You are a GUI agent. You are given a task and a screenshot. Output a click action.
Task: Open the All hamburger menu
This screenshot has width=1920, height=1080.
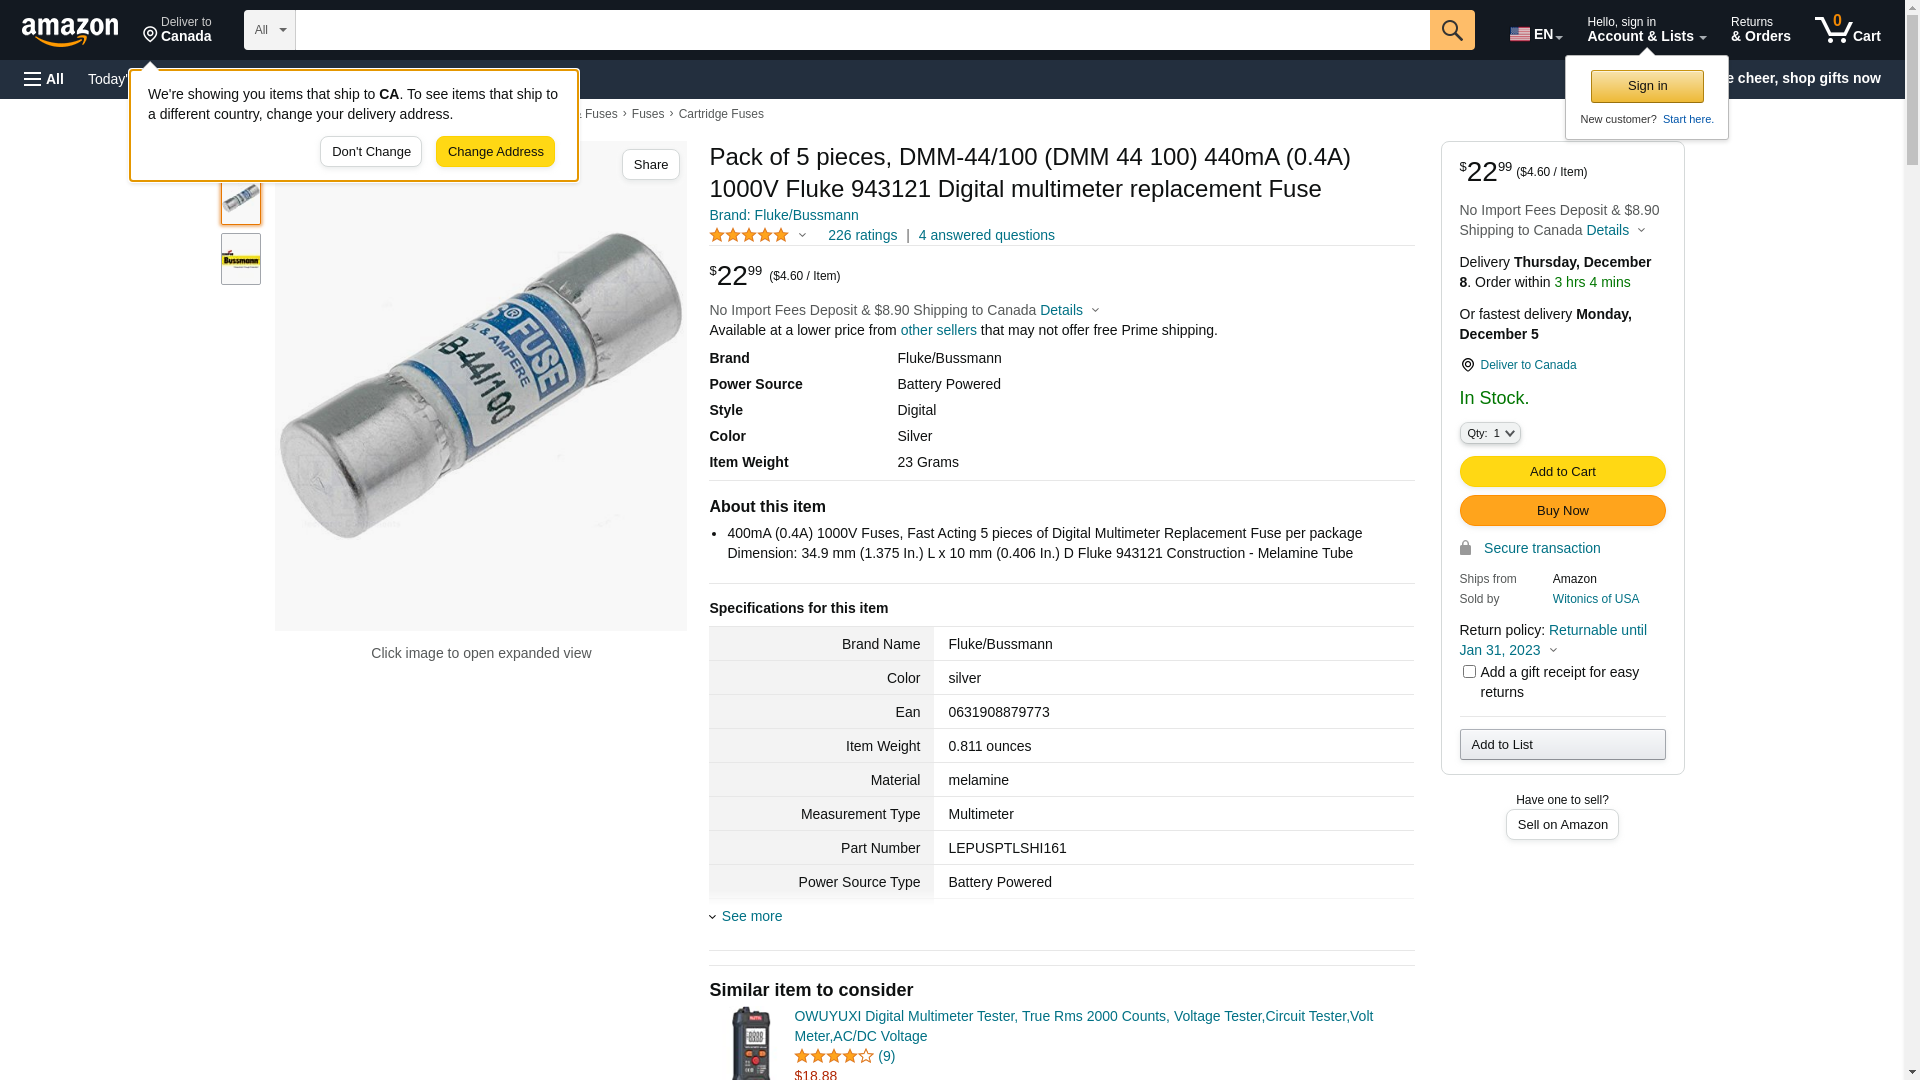pos(44,79)
